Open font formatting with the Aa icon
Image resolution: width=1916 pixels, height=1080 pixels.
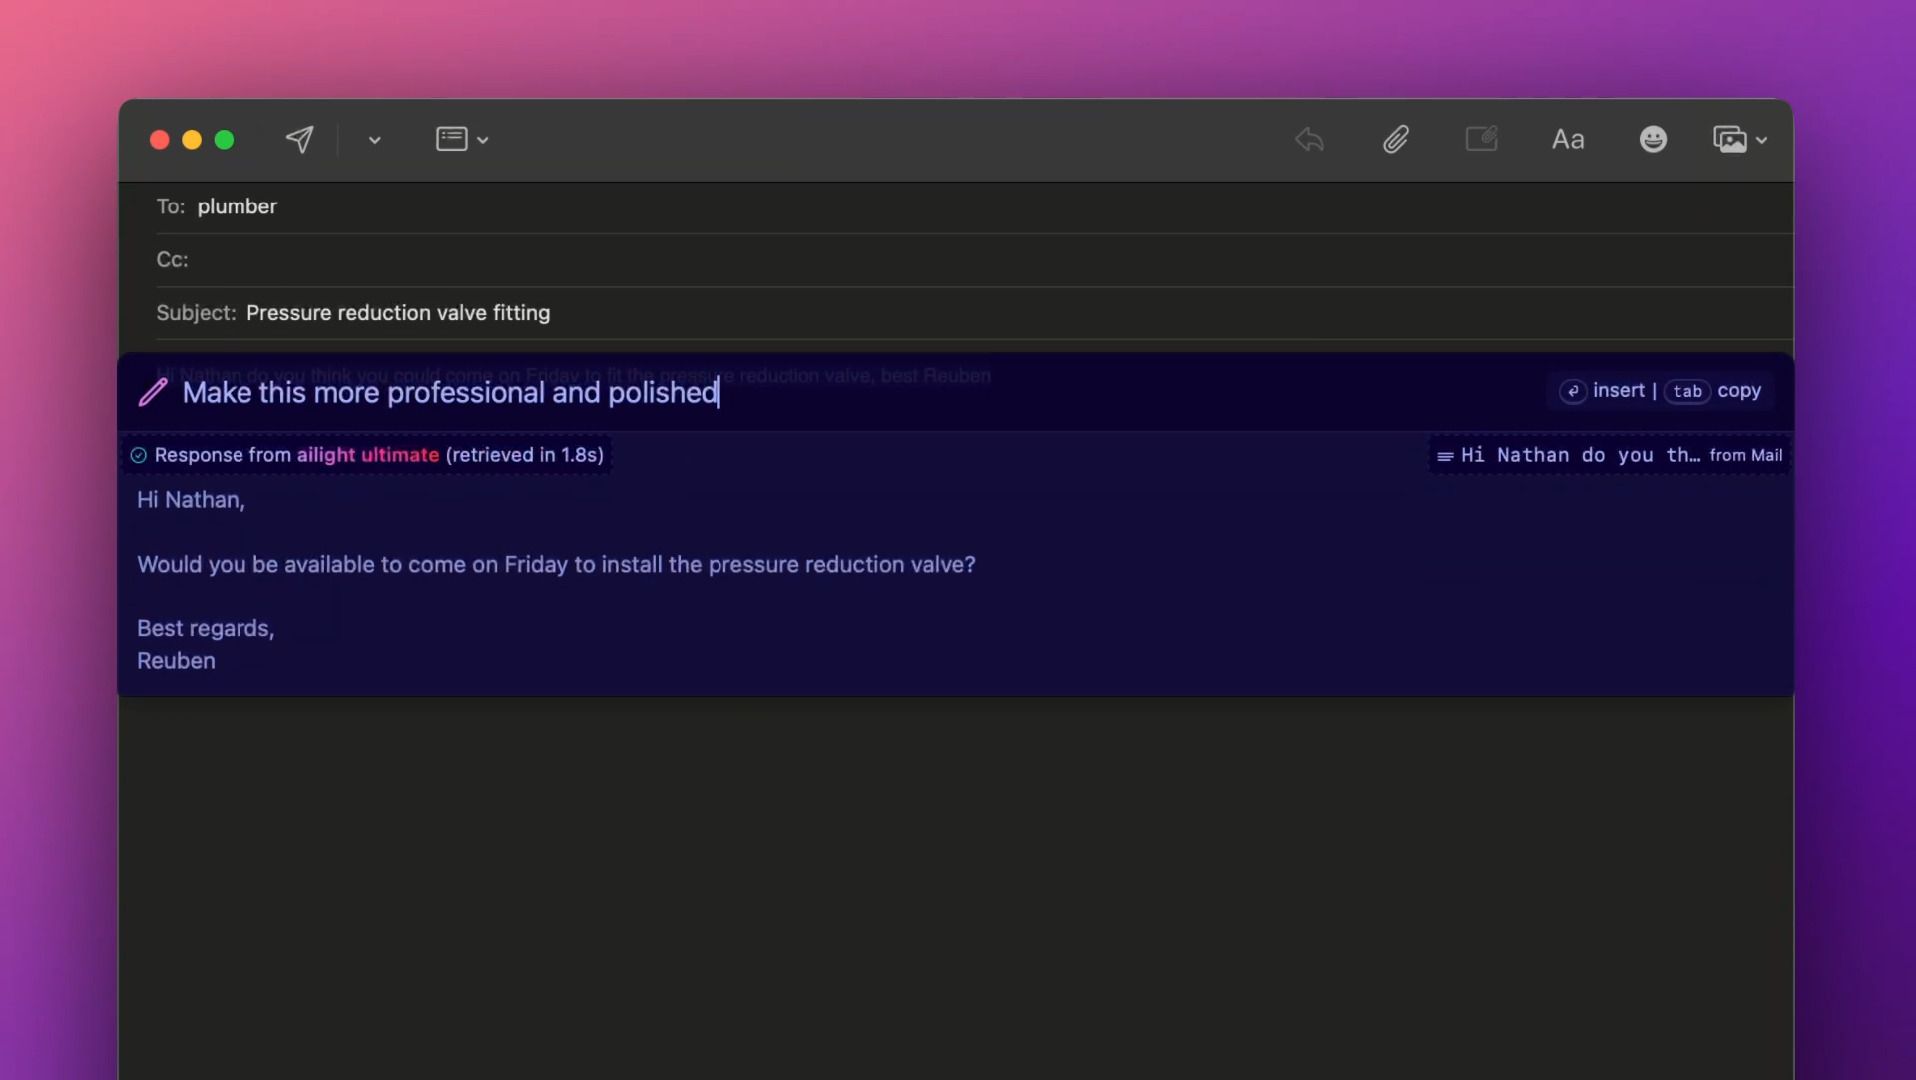coord(1567,139)
